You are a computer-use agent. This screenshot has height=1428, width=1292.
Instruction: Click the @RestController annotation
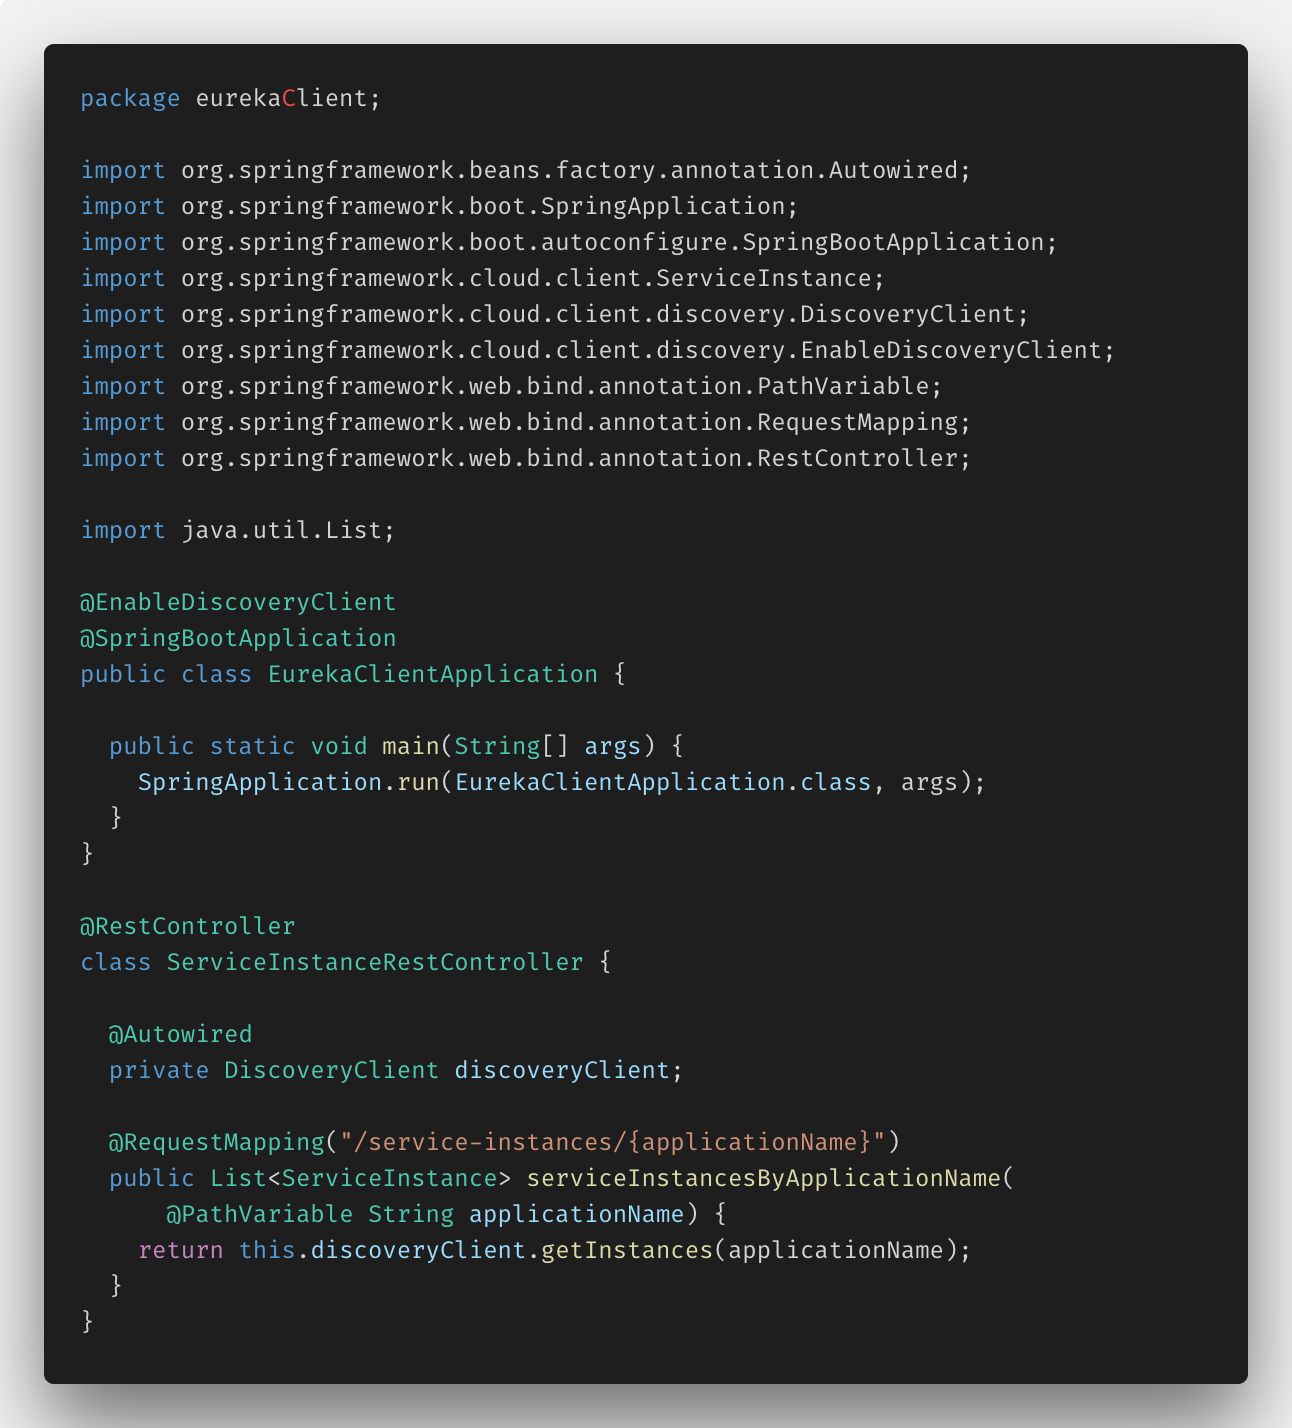tap(188, 926)
